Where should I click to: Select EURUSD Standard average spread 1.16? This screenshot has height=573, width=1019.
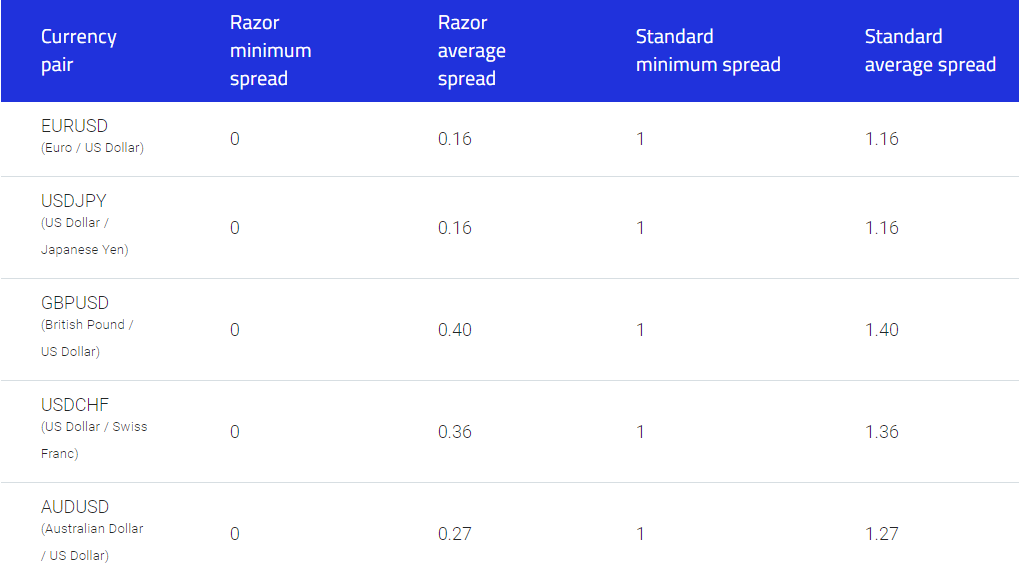(881, 139)
